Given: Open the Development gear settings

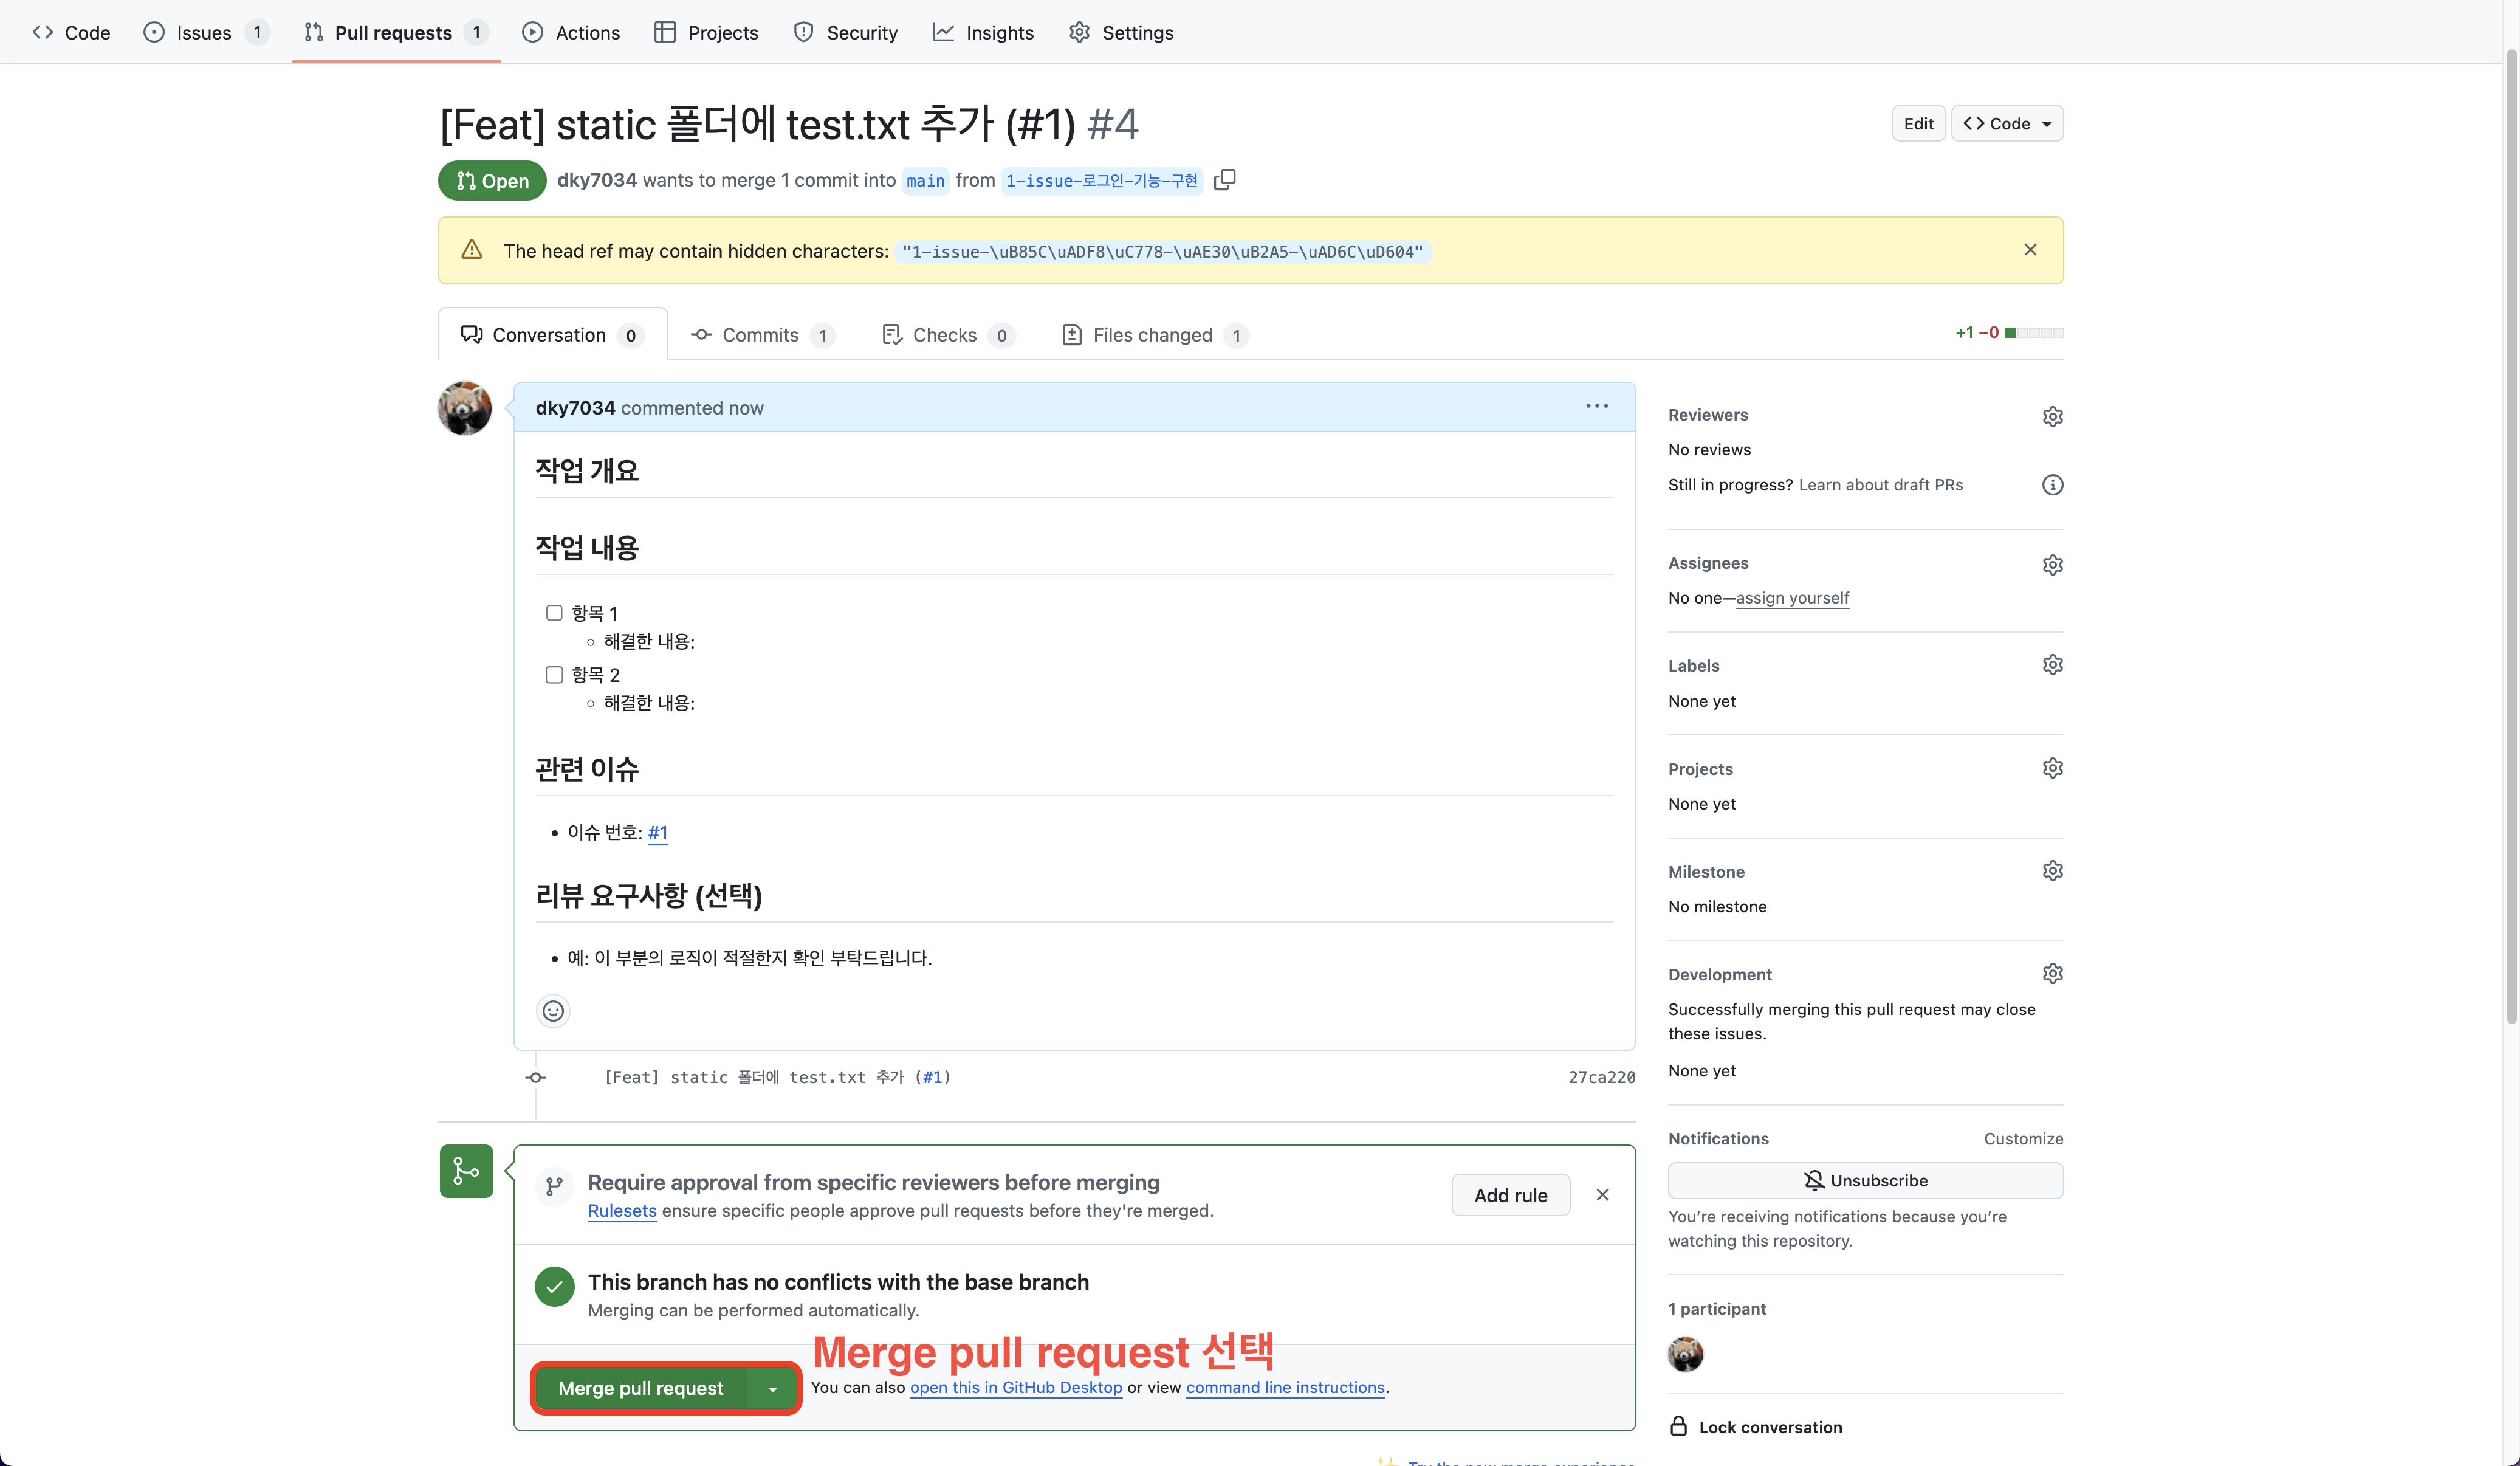Looking at the screenshot, I should [x=2052, y=974].
